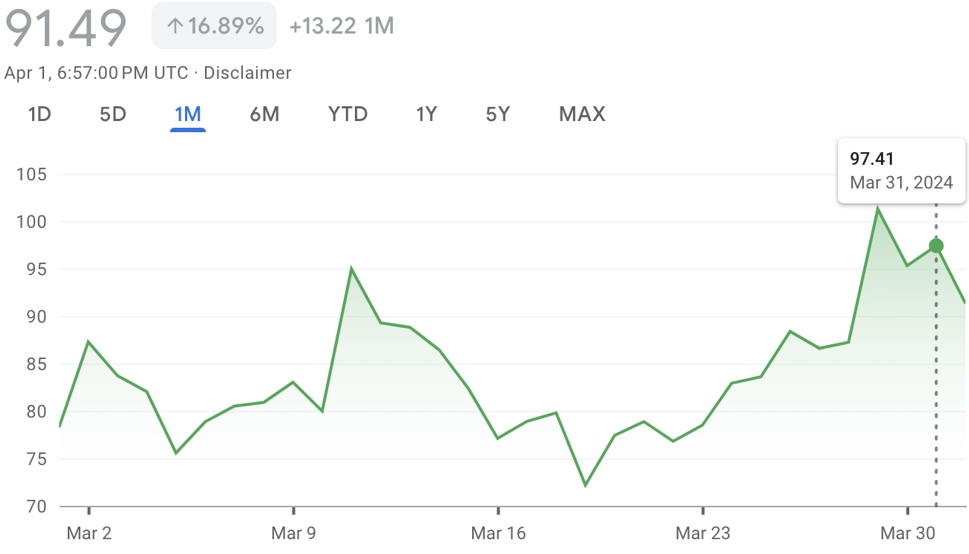The width and height of the screenshot is (969, 554).
Task: Click the active 1M tab
Action: (188, 114)
